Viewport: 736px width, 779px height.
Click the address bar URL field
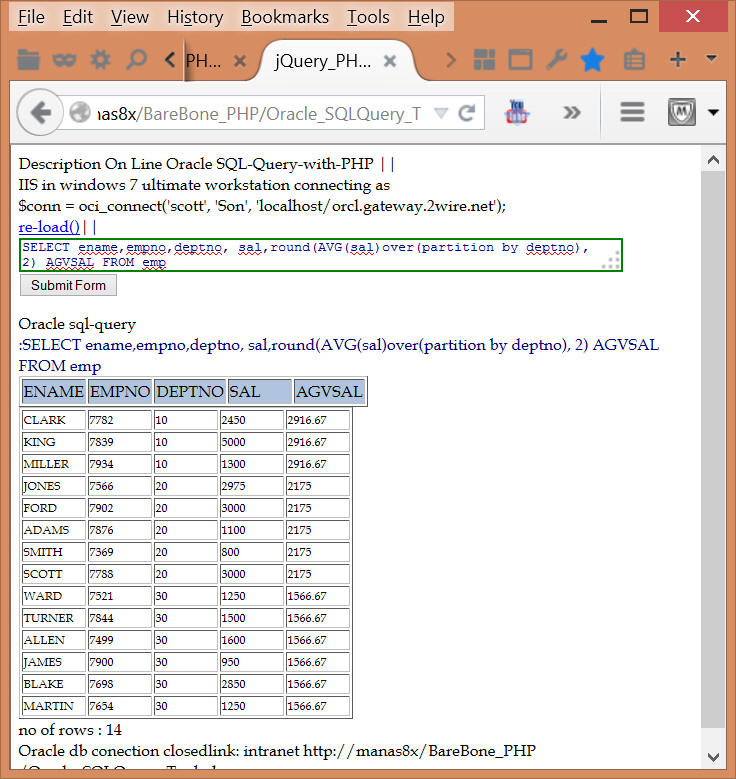tap(258, 113)
